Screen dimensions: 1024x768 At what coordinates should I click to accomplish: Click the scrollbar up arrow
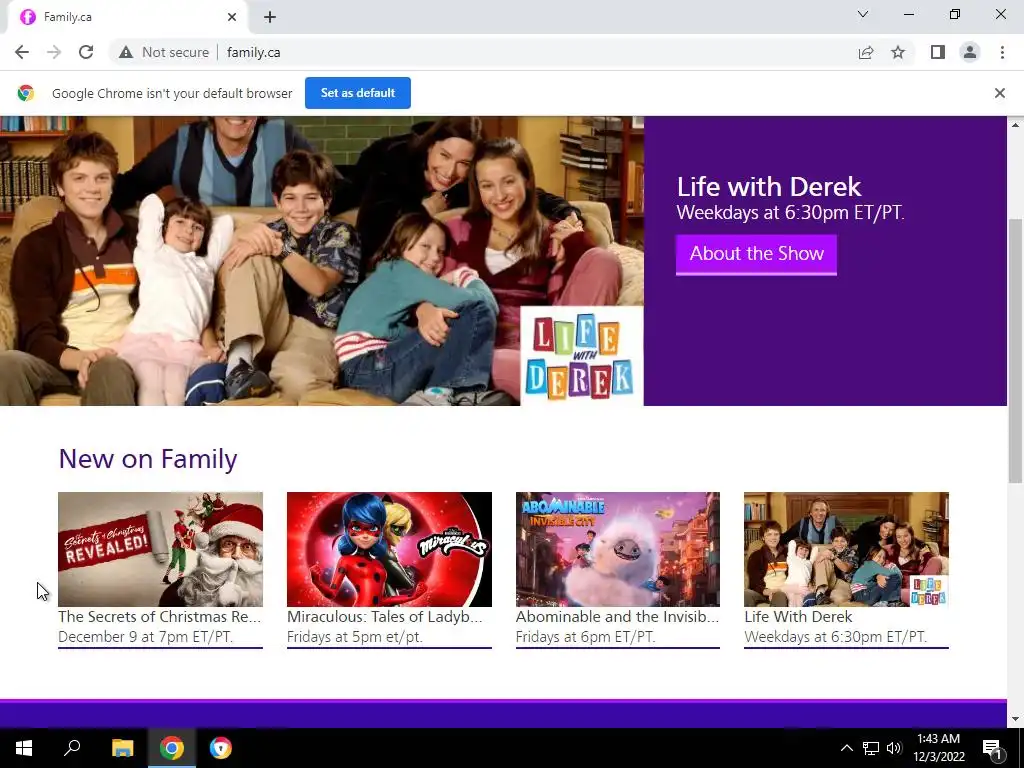[1015, 124]
